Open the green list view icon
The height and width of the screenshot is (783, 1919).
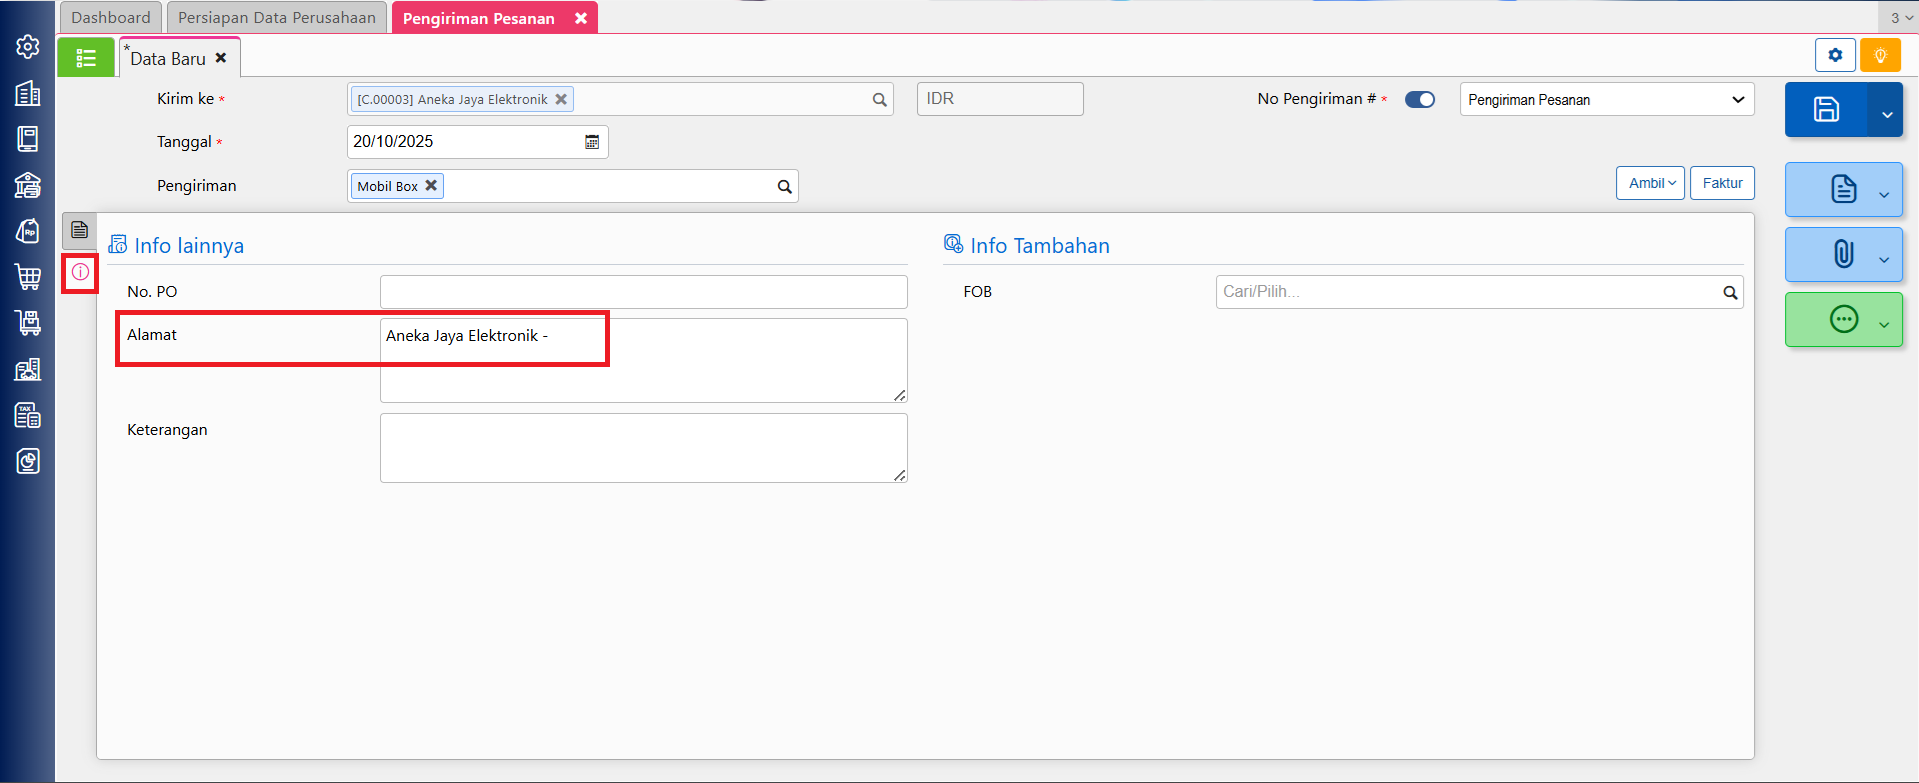point(86,58)
